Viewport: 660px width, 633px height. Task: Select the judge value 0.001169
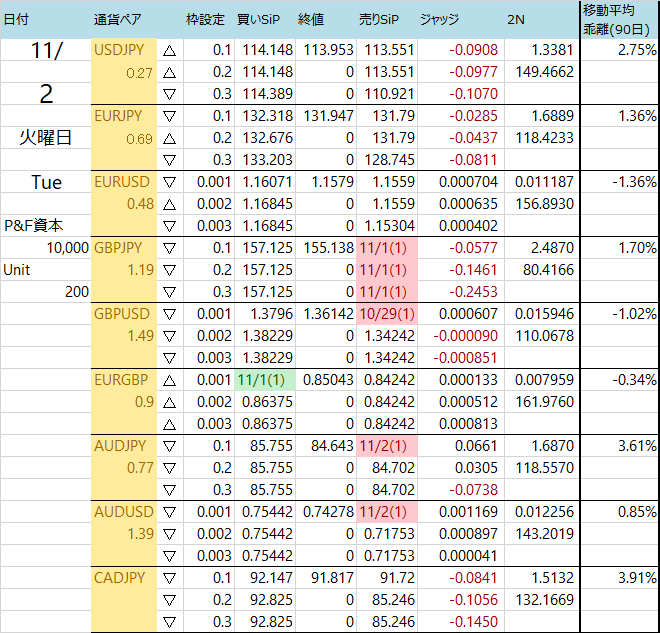468,512
